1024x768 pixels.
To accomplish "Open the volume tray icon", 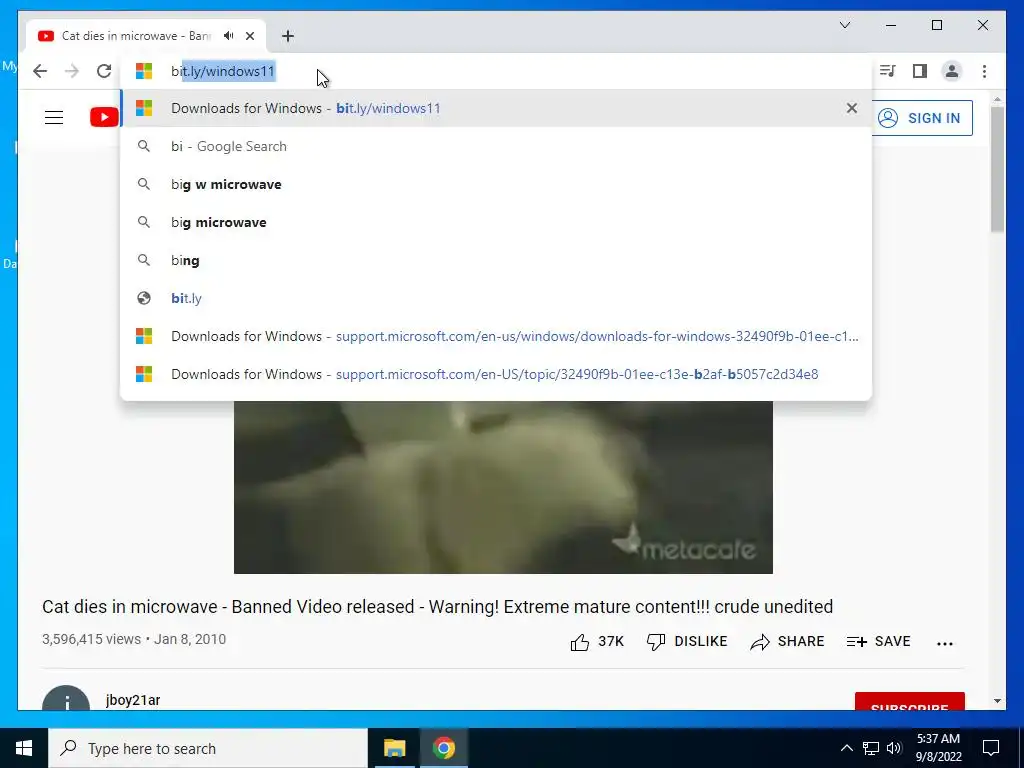I will click(x=894, y=748).
